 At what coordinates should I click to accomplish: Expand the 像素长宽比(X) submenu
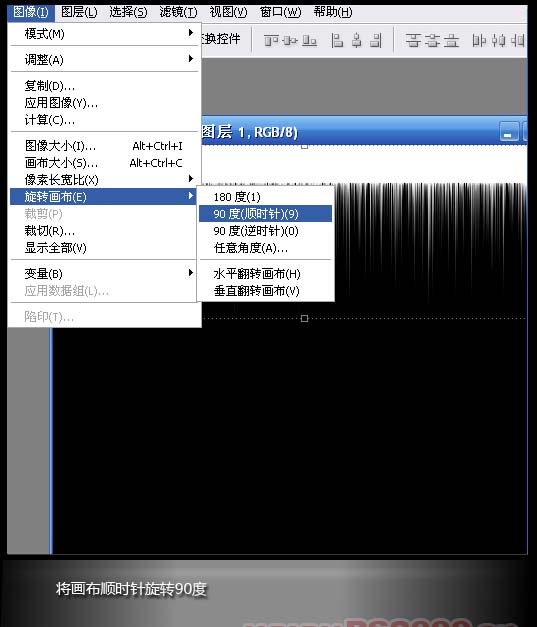pyautogui.click(x=104, y=180)
